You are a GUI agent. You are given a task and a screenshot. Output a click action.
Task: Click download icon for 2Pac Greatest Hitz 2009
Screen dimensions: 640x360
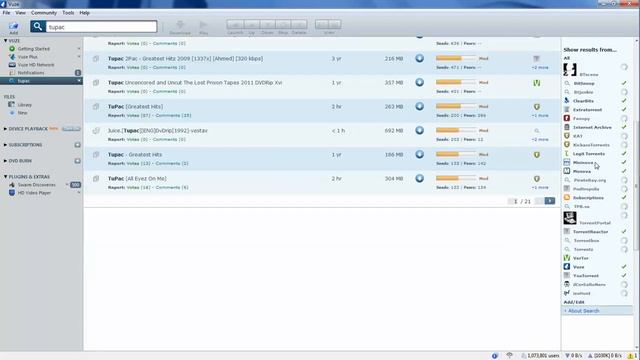420,58
